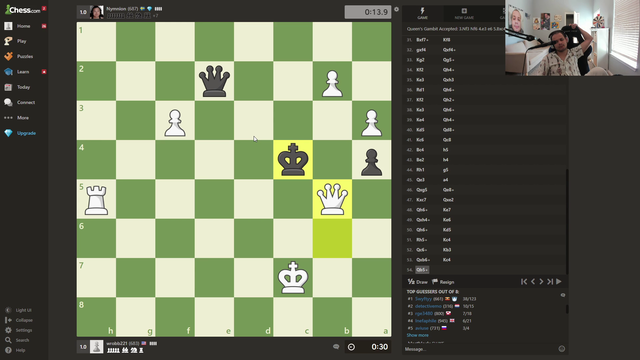
Task: Open the Play sidebar item
Action: [22, 41]
